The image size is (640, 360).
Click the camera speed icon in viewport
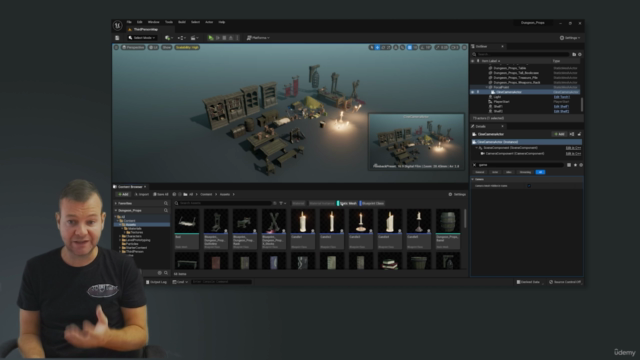(455, 47)
